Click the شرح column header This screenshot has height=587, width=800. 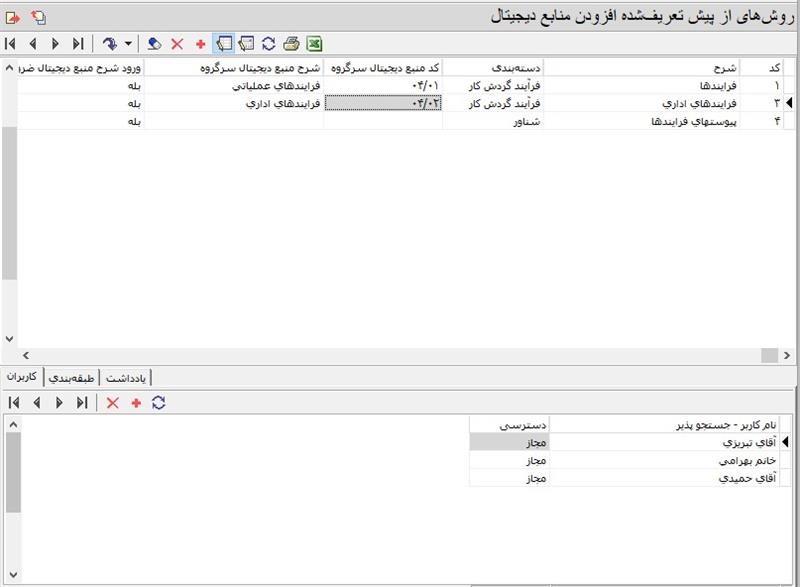650,67
